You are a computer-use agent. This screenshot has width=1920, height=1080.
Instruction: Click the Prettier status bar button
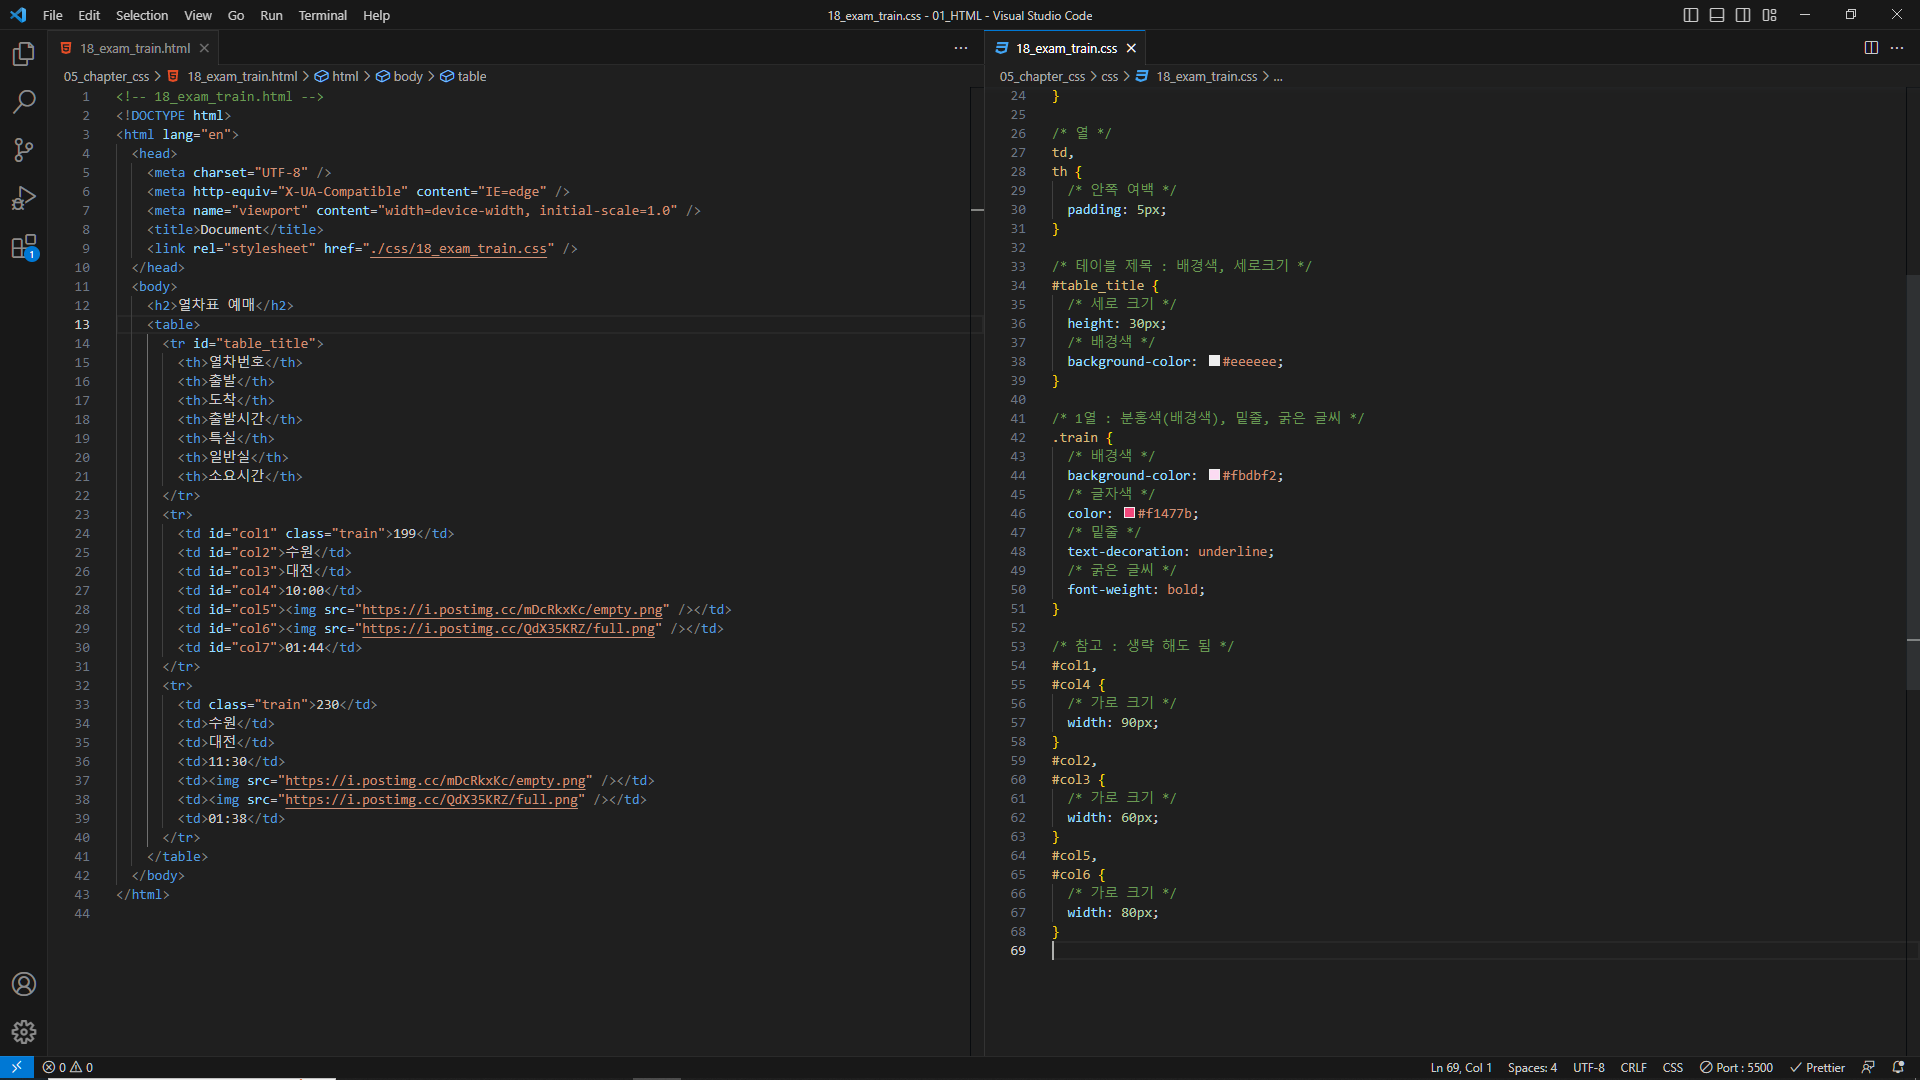point(1817,1068)
